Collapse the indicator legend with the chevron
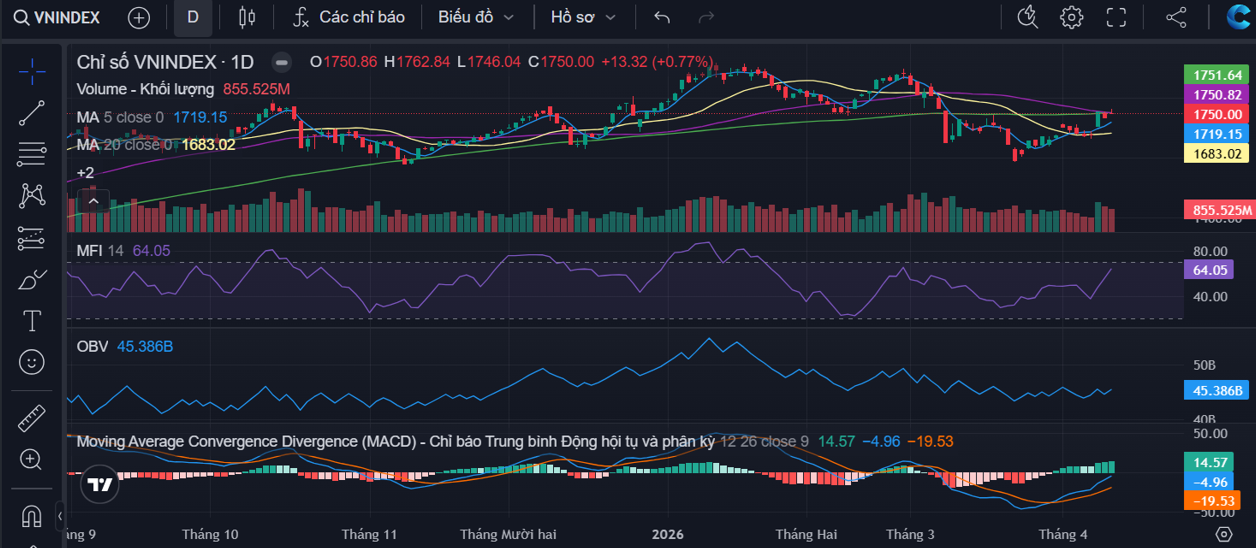The width and height of the screenshot is (1256, 548). (93, 201)
